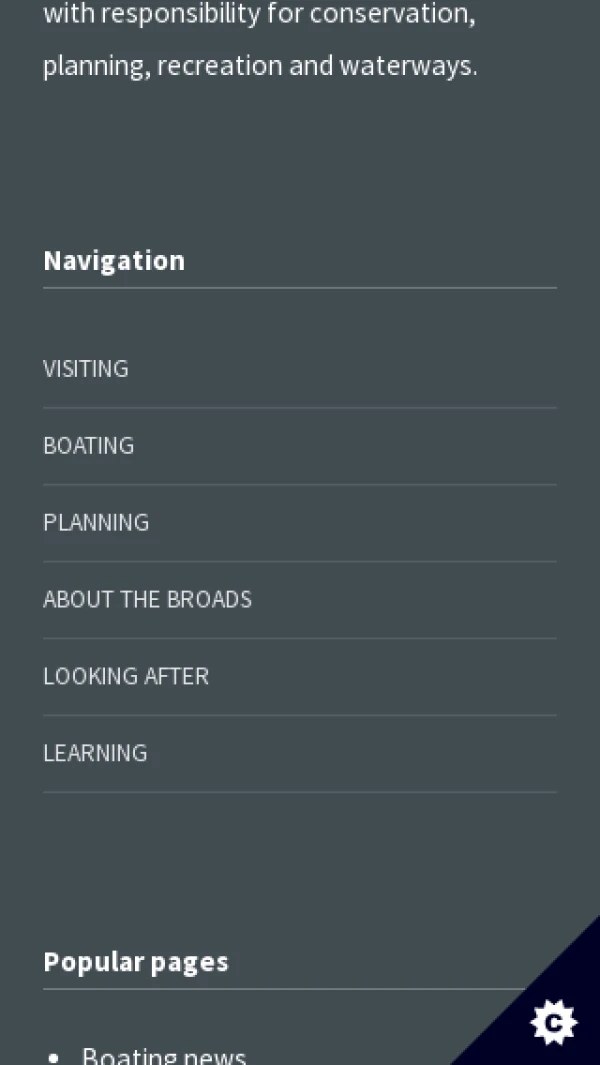The height and width of the screenshot is (1065, 600).
Task: Click the Popular pages heading
Action: [136, 962]
